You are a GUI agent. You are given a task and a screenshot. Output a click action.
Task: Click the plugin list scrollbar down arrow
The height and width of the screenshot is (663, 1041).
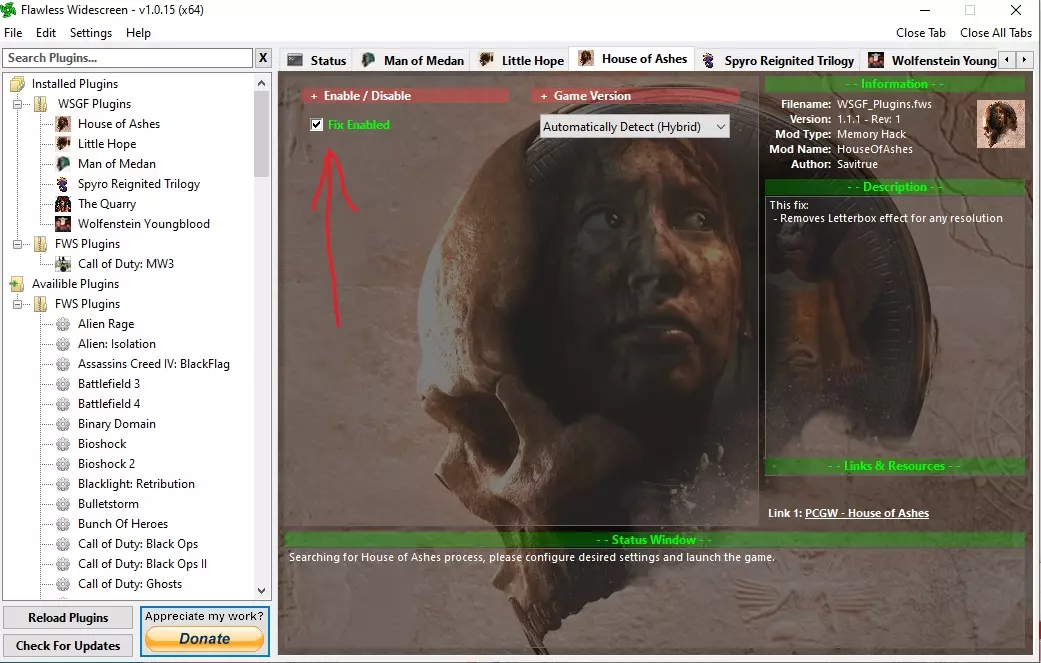(262, 591)
